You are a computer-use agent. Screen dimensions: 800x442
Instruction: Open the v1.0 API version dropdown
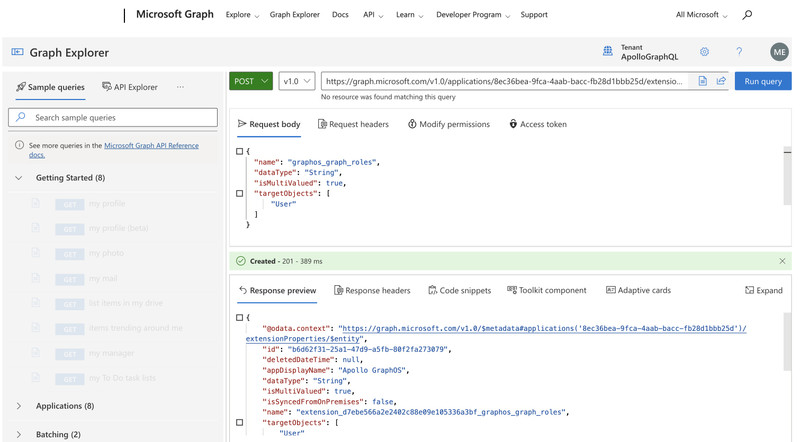[x=297, y=81]
